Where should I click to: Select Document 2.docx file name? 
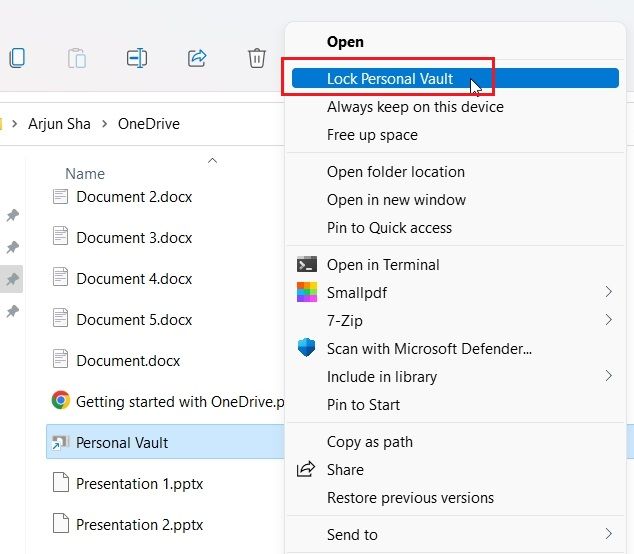(134, 197)
